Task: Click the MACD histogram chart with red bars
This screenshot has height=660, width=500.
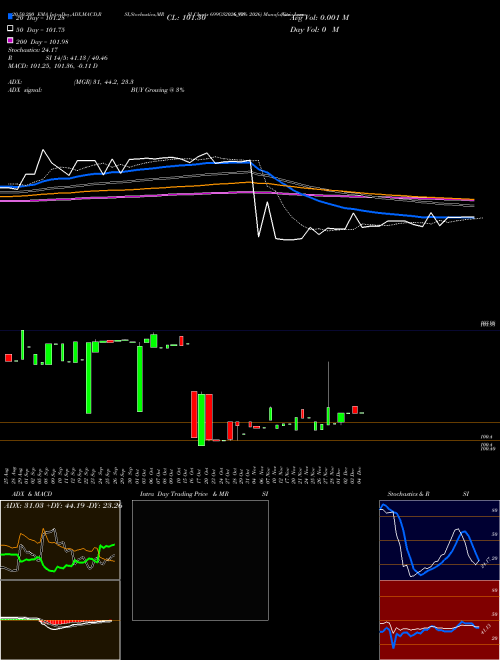Action: tap(60, 620)
